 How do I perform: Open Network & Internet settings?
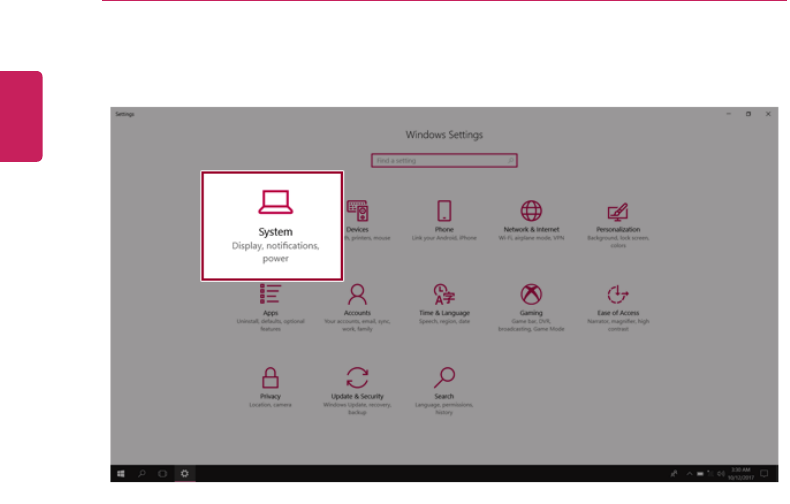click(x=531, y=221)
